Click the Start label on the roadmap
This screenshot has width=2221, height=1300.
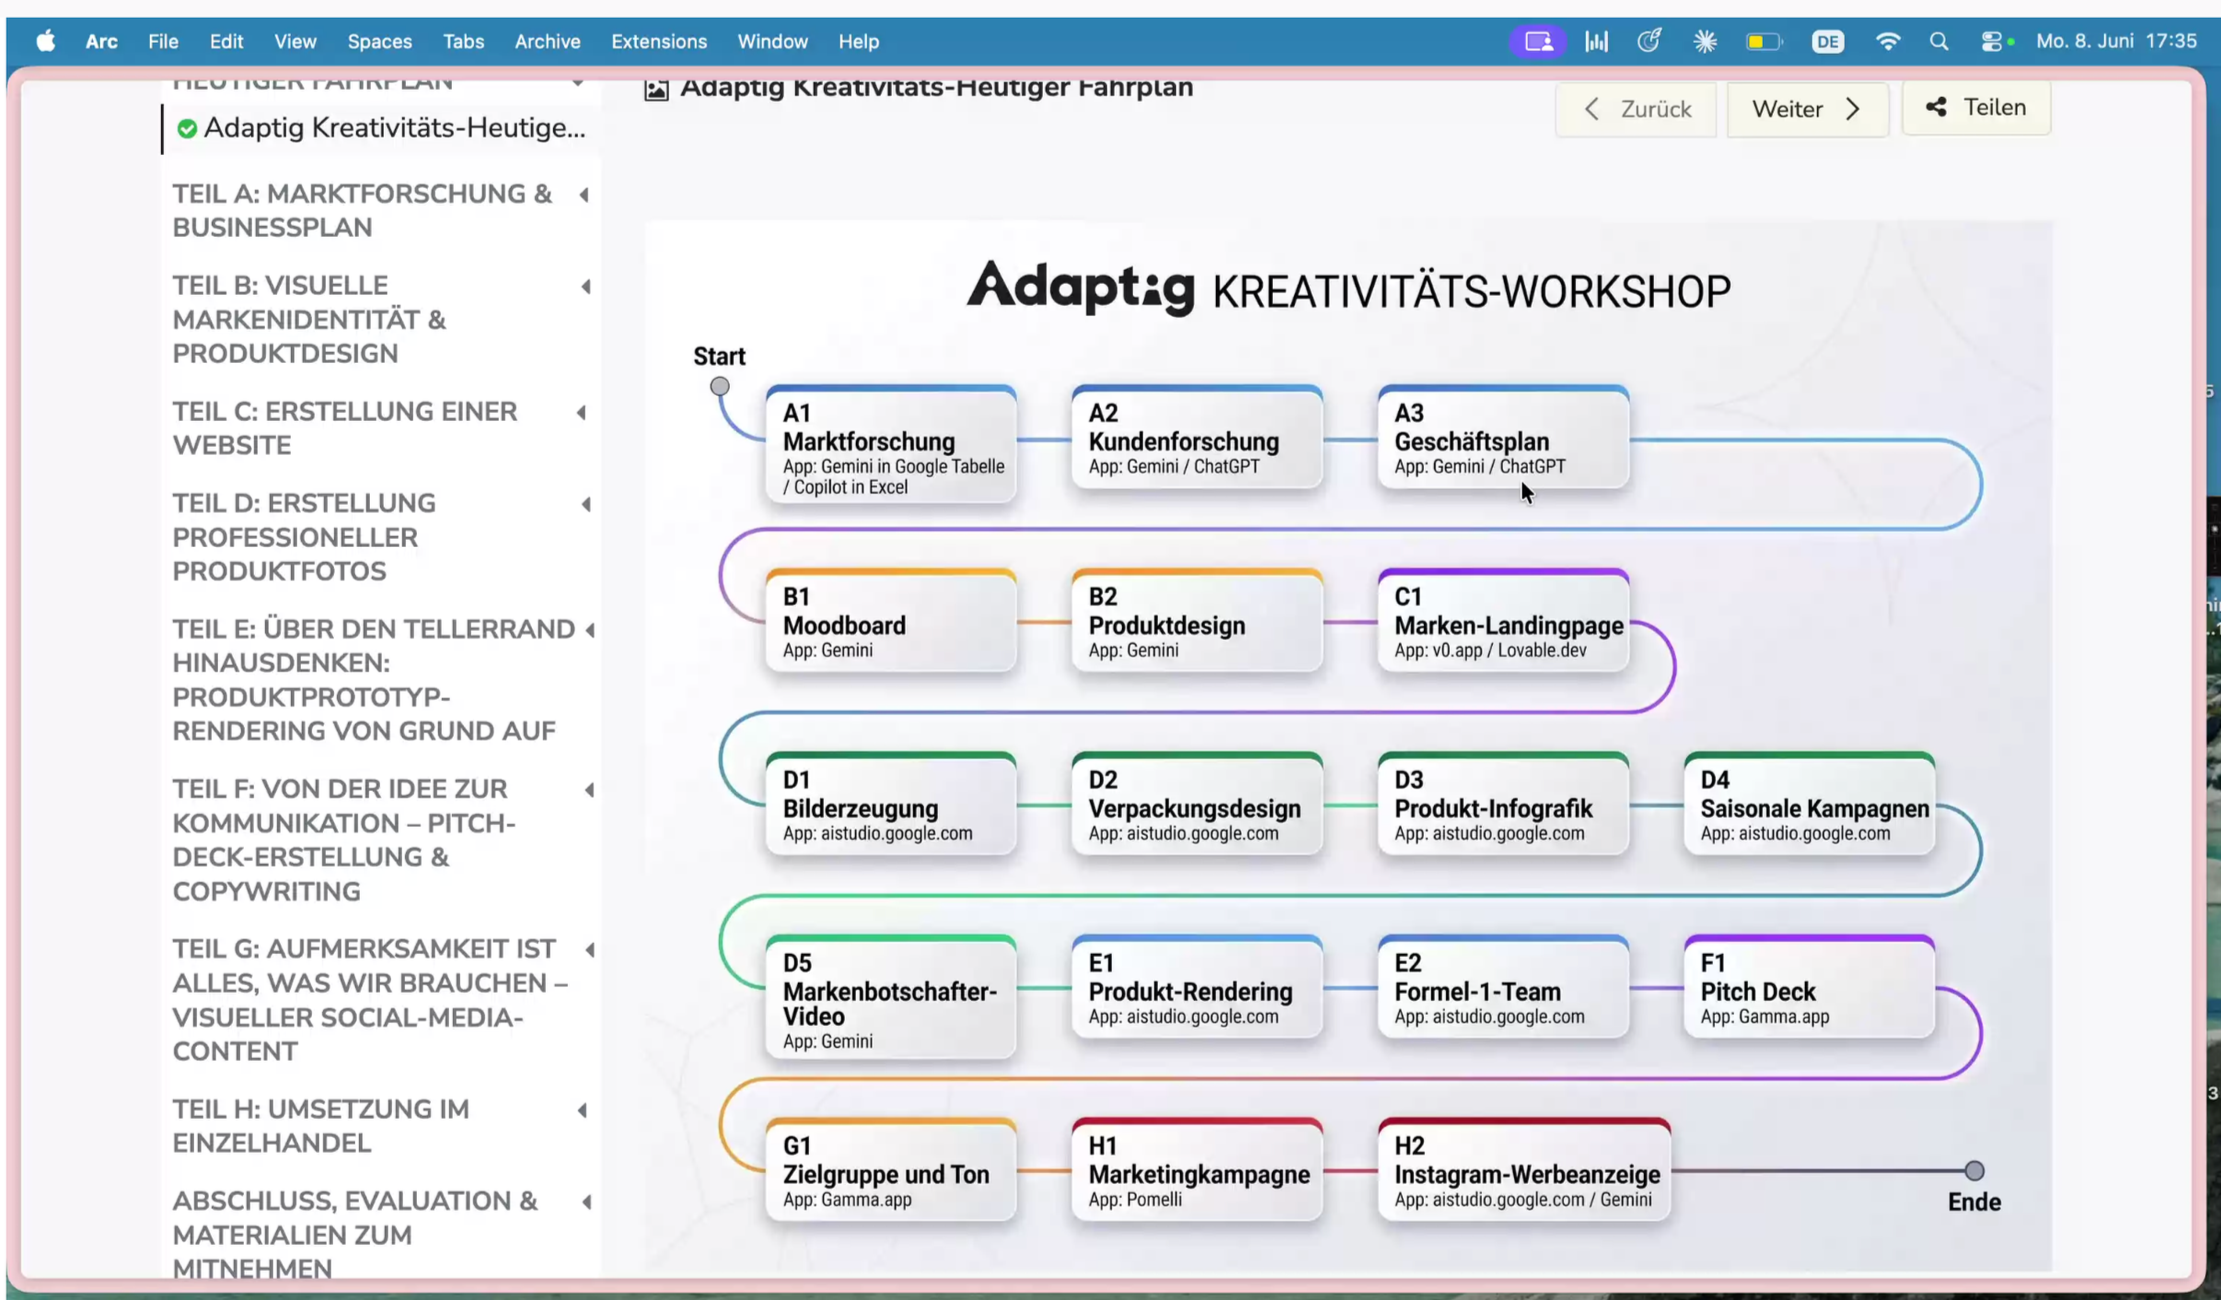[719, 356]
